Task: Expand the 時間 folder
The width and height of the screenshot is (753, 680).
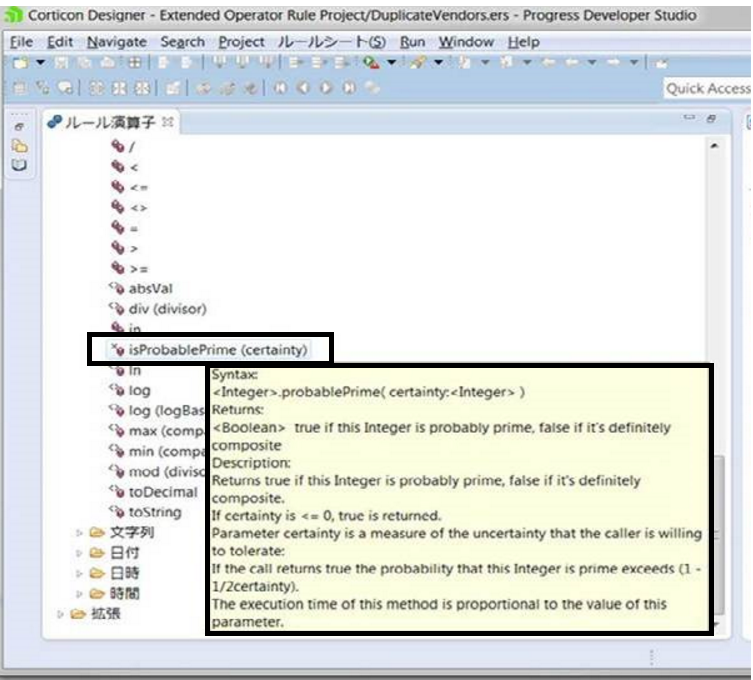Action: pyautogui.click(x=79, y=594)
